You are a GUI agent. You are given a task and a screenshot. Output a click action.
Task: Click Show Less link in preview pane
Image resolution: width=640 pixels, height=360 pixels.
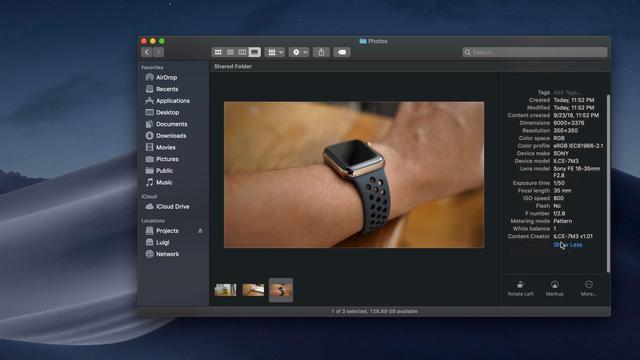(x=567, y=245)
